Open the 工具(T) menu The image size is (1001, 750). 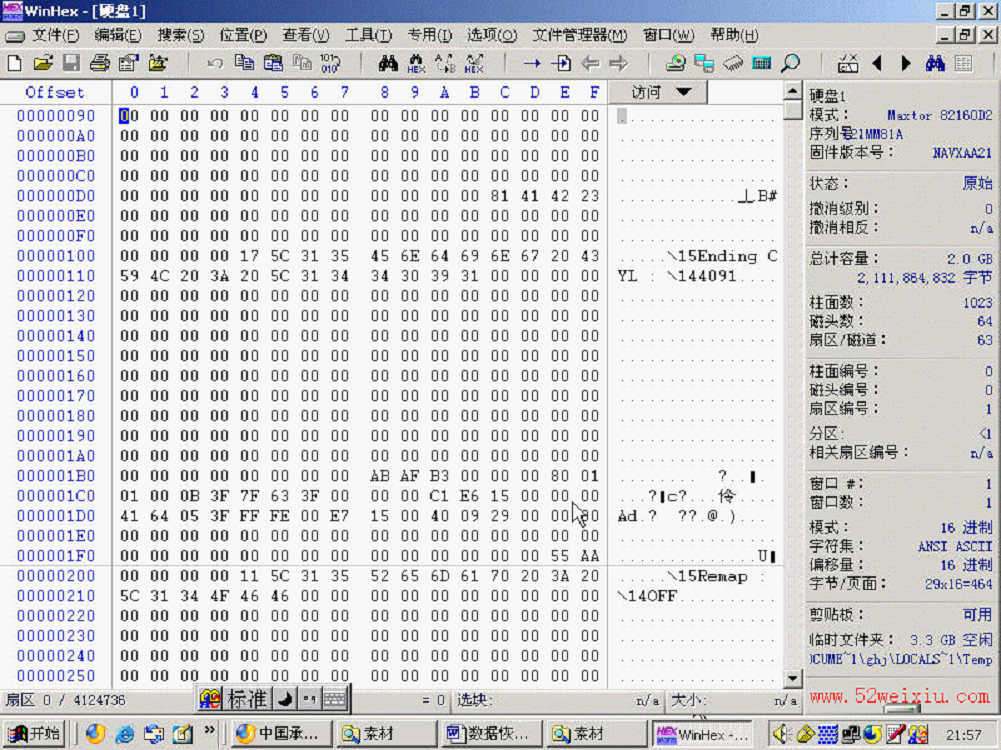click(x=368, y=35)
